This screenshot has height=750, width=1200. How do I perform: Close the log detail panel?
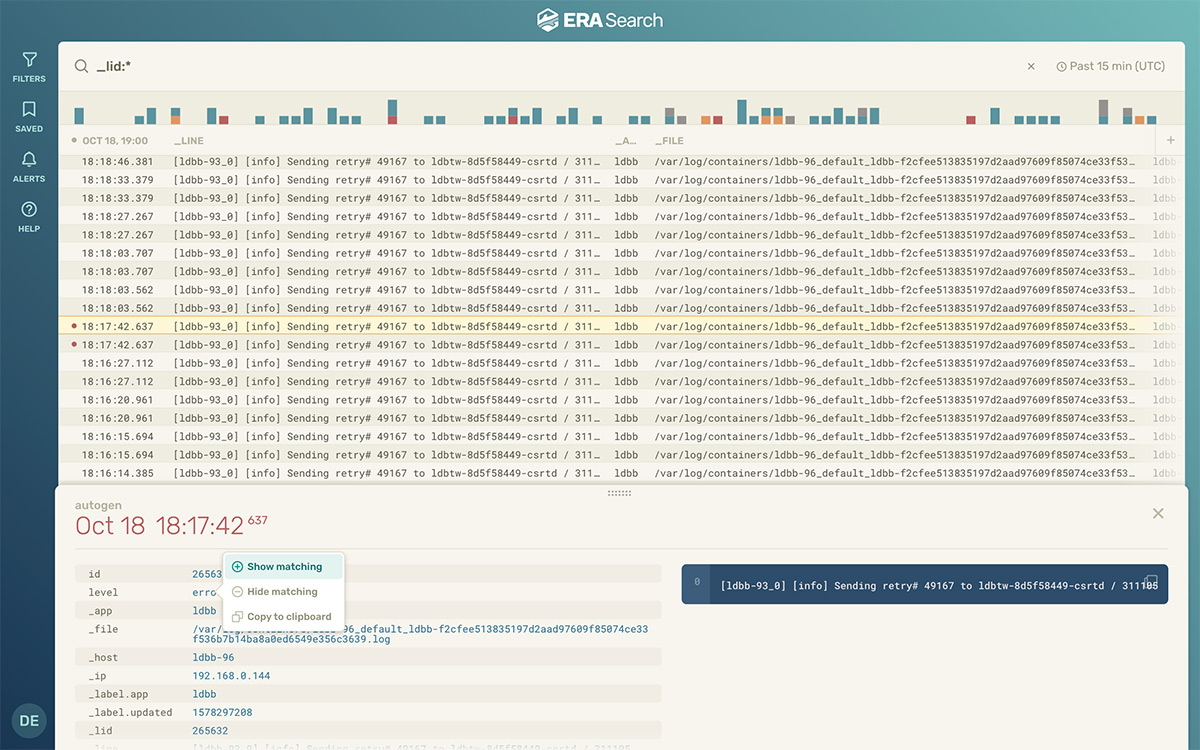[x=1158, y=514]
